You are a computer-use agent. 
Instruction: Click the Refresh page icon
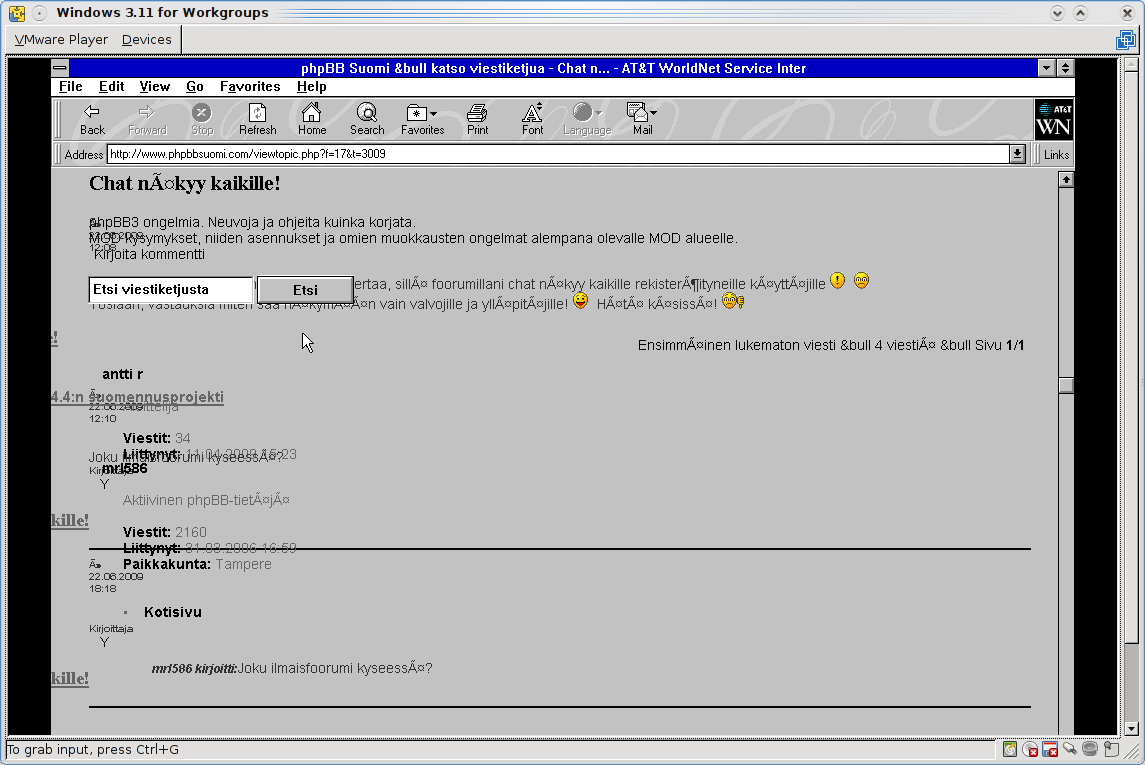(257, 118)
